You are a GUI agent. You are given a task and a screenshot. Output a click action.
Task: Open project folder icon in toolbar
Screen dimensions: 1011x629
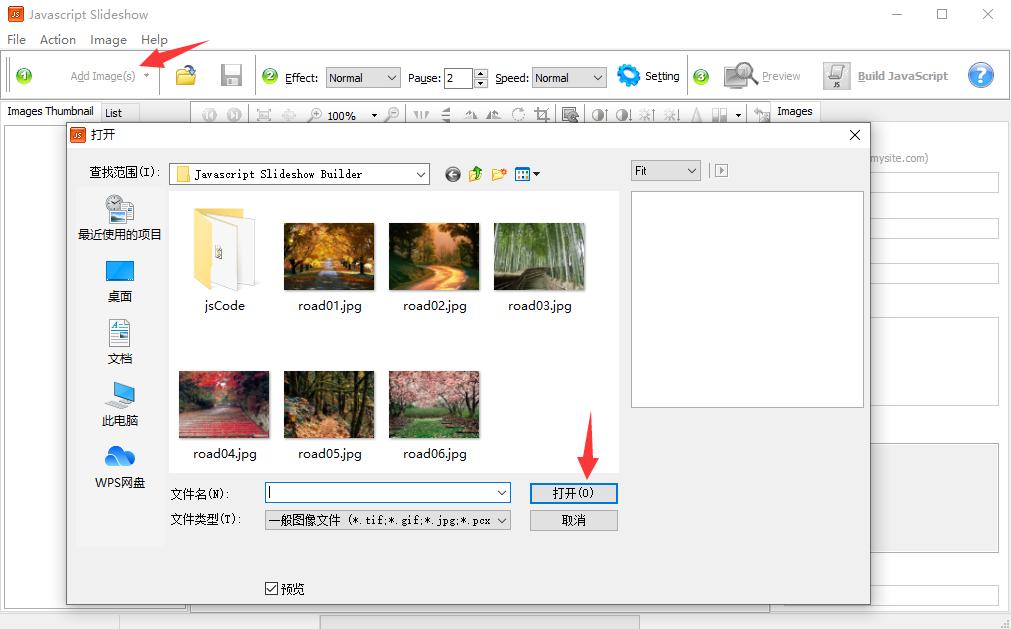(x=186, y=75)
